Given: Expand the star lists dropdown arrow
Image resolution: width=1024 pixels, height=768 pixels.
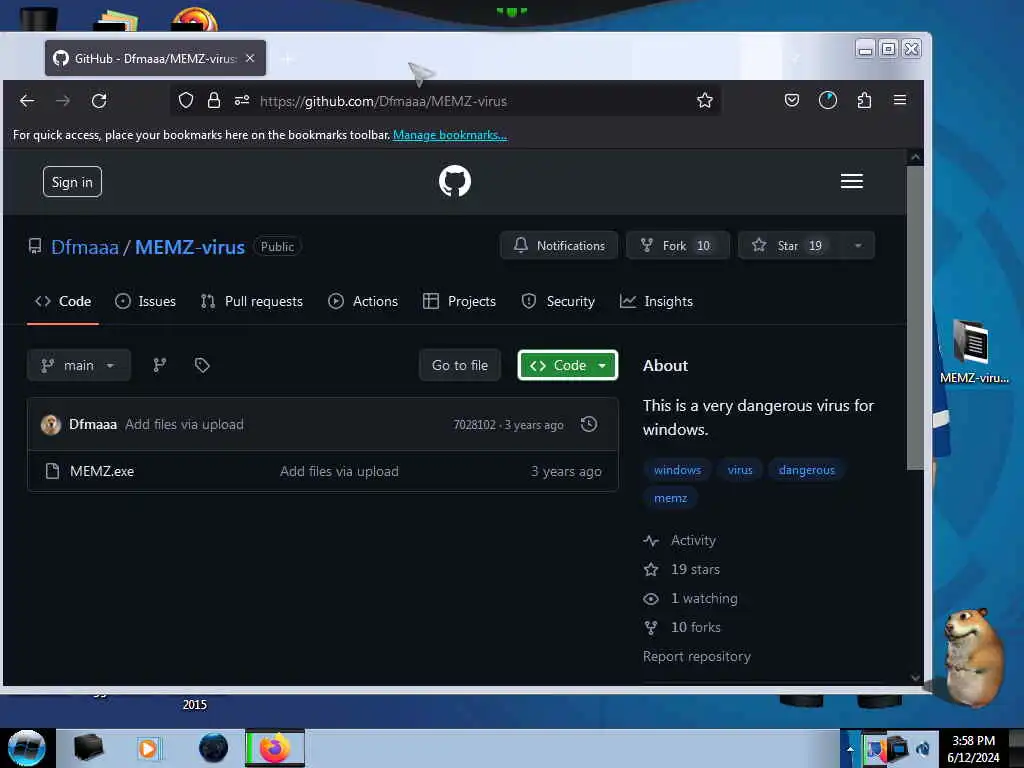Looking at the screenshot, I should pos(858,246).
